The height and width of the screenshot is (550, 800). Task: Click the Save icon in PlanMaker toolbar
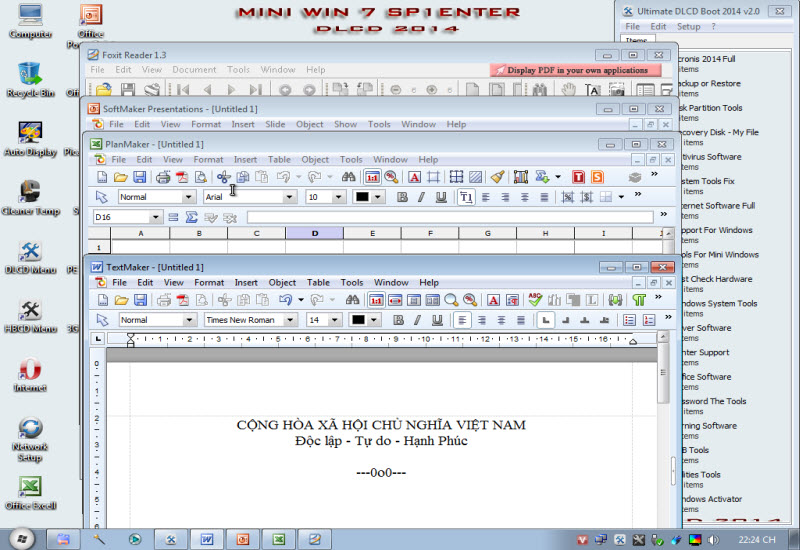[139, 177]
